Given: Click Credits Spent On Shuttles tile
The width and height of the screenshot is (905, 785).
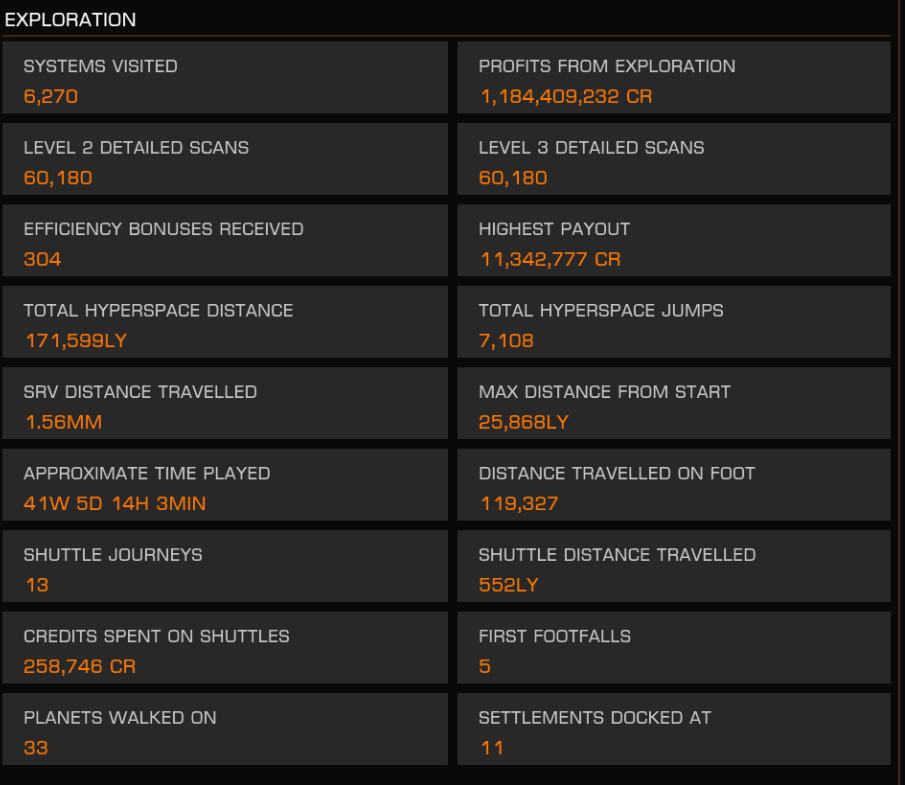Looking at the screenshot, I should (x=225, y=648).
